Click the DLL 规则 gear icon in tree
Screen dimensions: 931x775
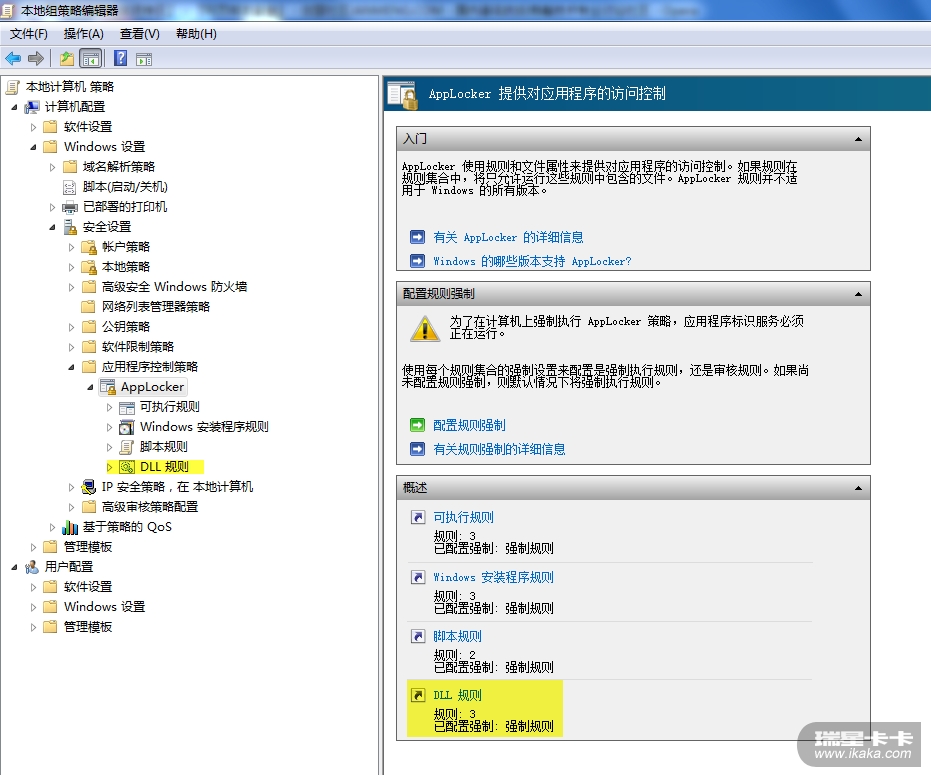(x=126, y=467)
